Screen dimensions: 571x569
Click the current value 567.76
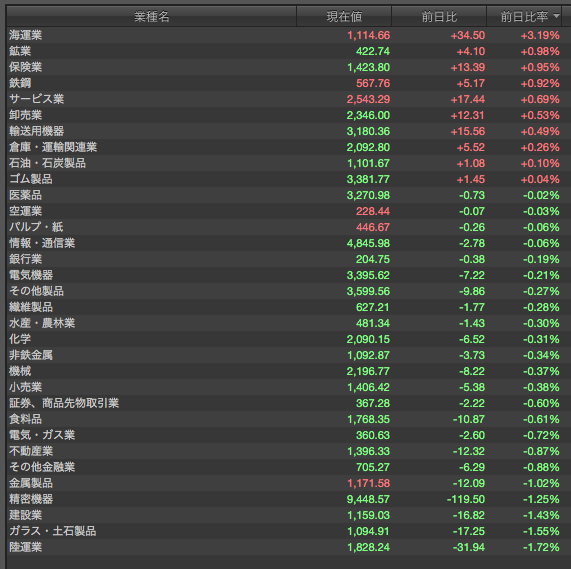coord(373,83)
